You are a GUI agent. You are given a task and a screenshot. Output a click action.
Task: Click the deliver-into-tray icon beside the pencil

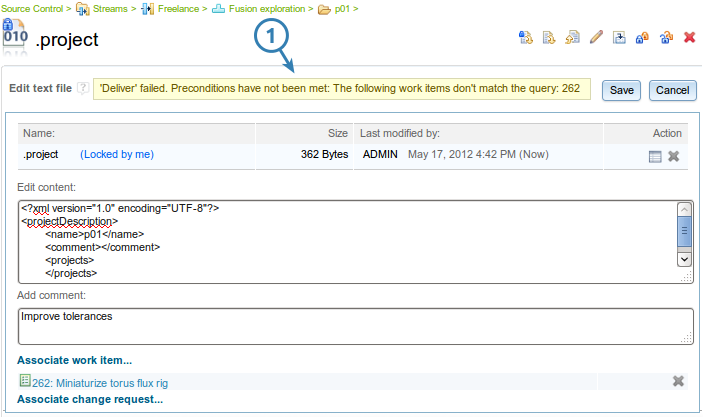[620, 38]
